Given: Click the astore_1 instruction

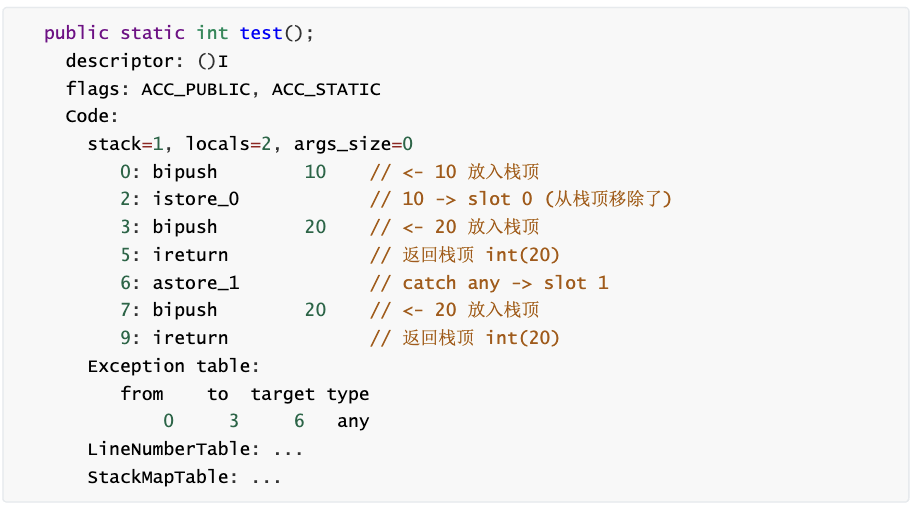Looking at the screenshot, I should point(196,283).
